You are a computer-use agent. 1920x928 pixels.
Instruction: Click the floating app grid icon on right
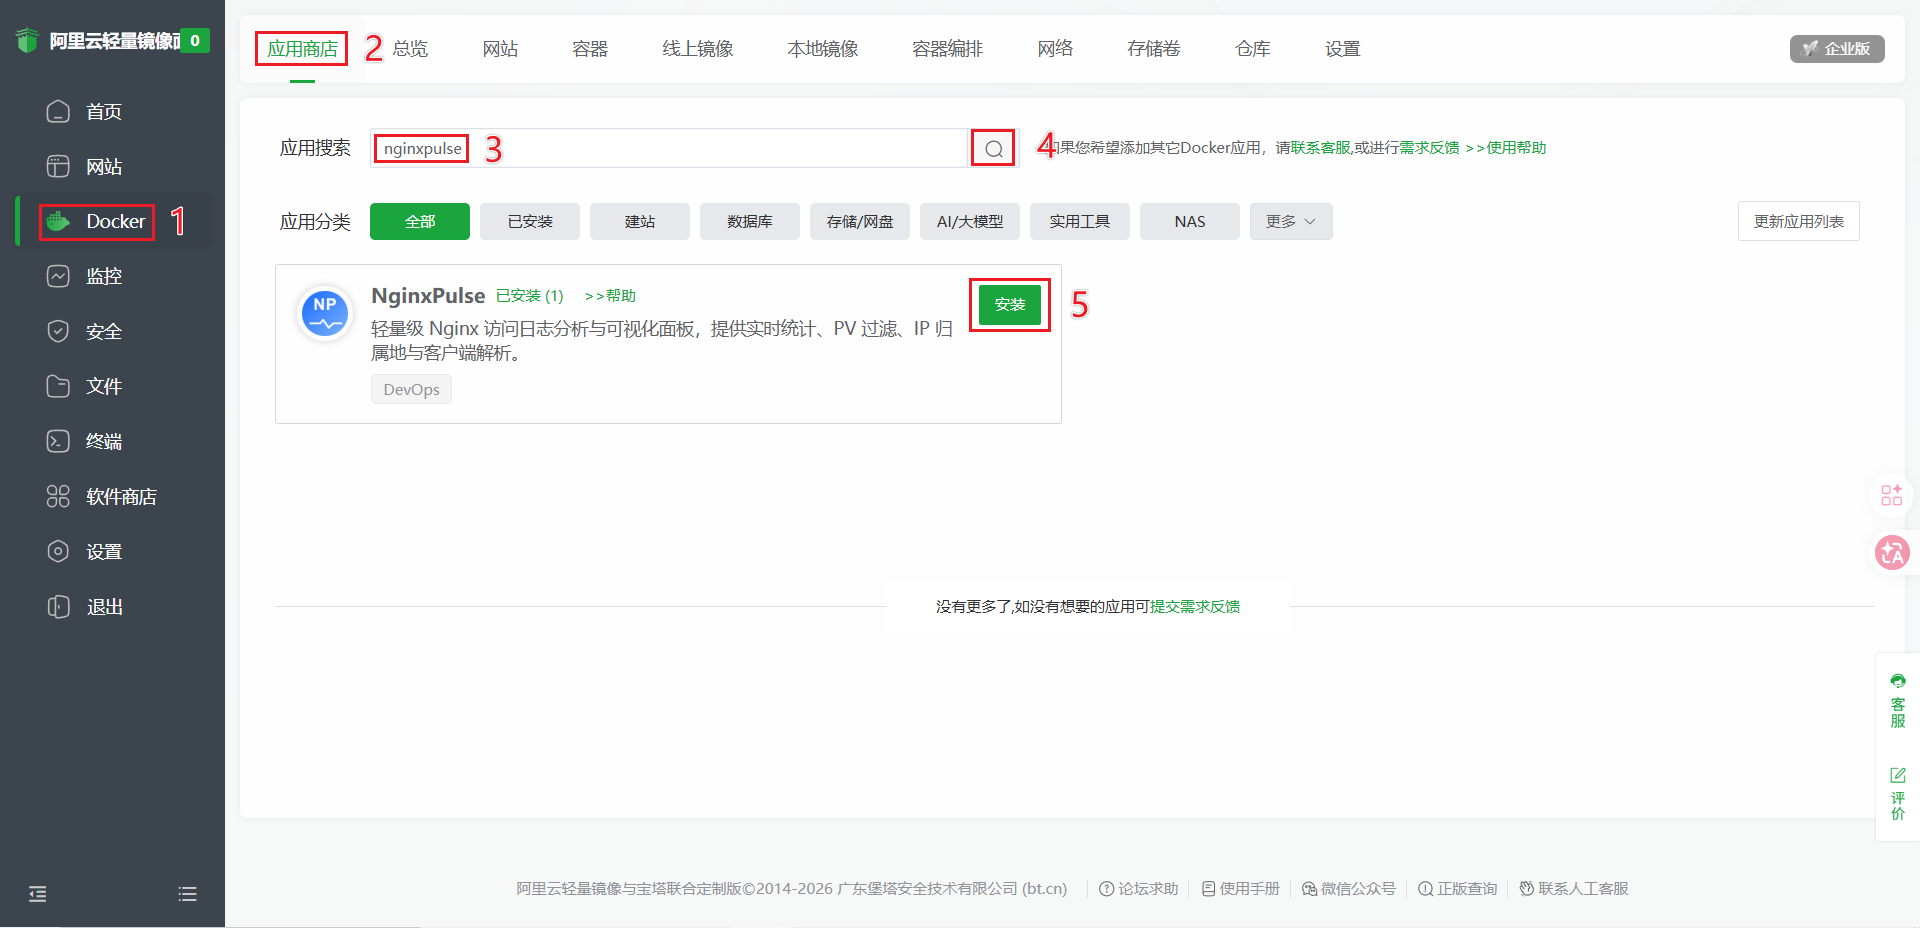(1892, 495)
